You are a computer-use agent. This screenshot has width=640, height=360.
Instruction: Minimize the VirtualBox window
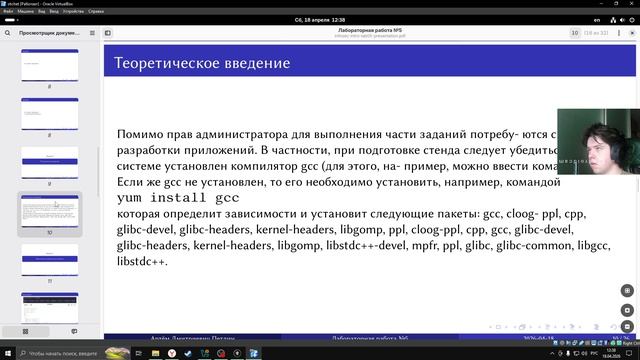pyautogui.click(x=601, y=4)
